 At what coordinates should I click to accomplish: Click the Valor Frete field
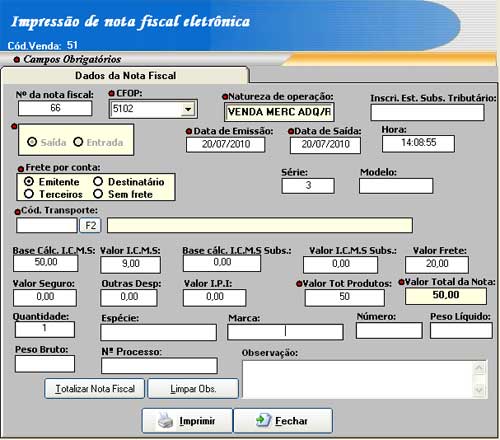pyautogui.click(x=437, y=265)
